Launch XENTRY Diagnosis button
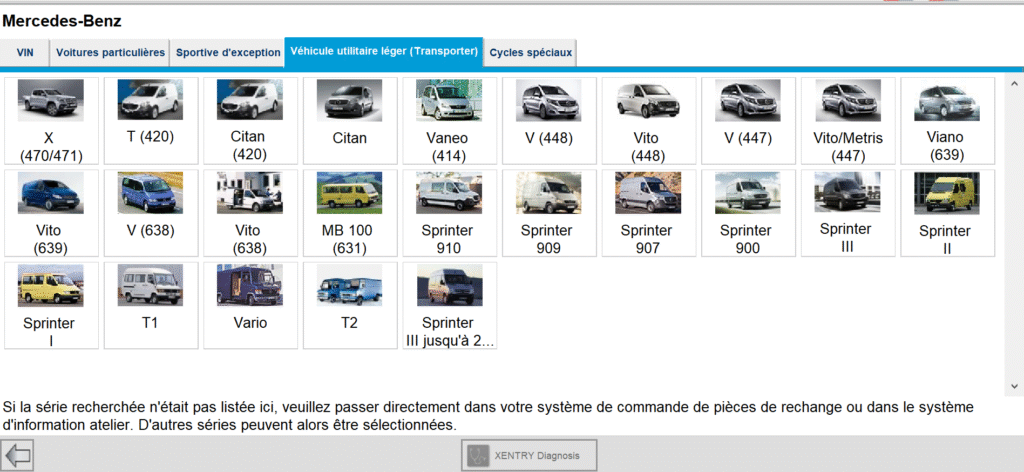Viewport: 1024px width, 472px height. pyautogui.click(x=529, y=456)
